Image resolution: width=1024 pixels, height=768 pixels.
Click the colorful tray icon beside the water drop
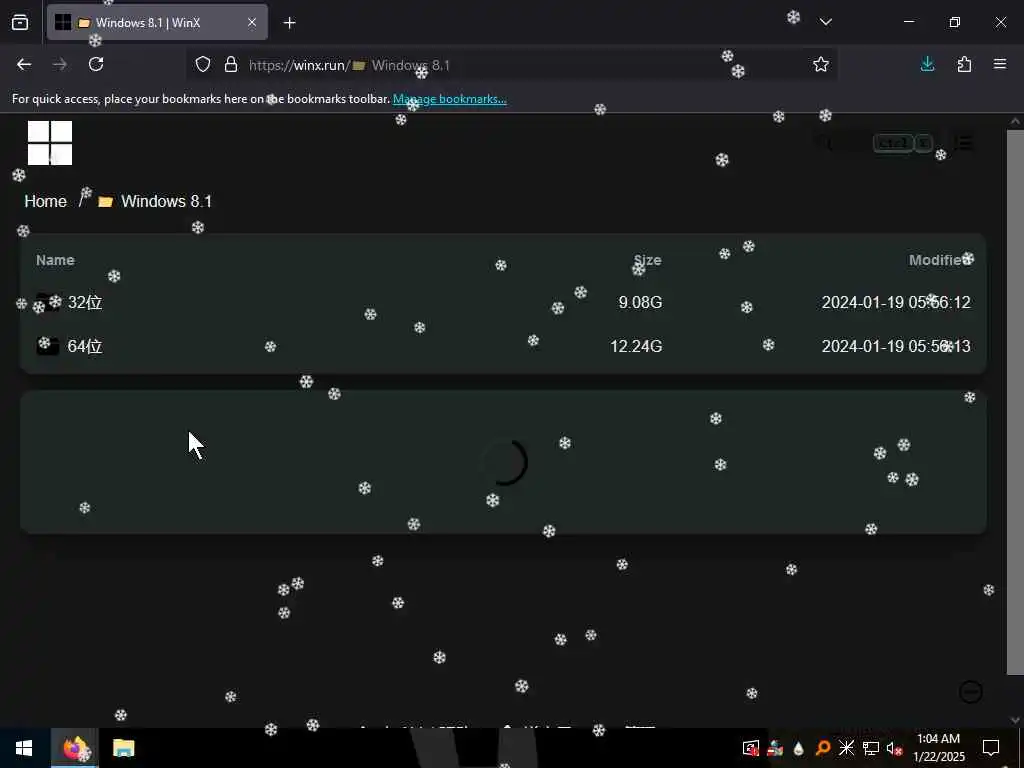[x=775, y=748]
